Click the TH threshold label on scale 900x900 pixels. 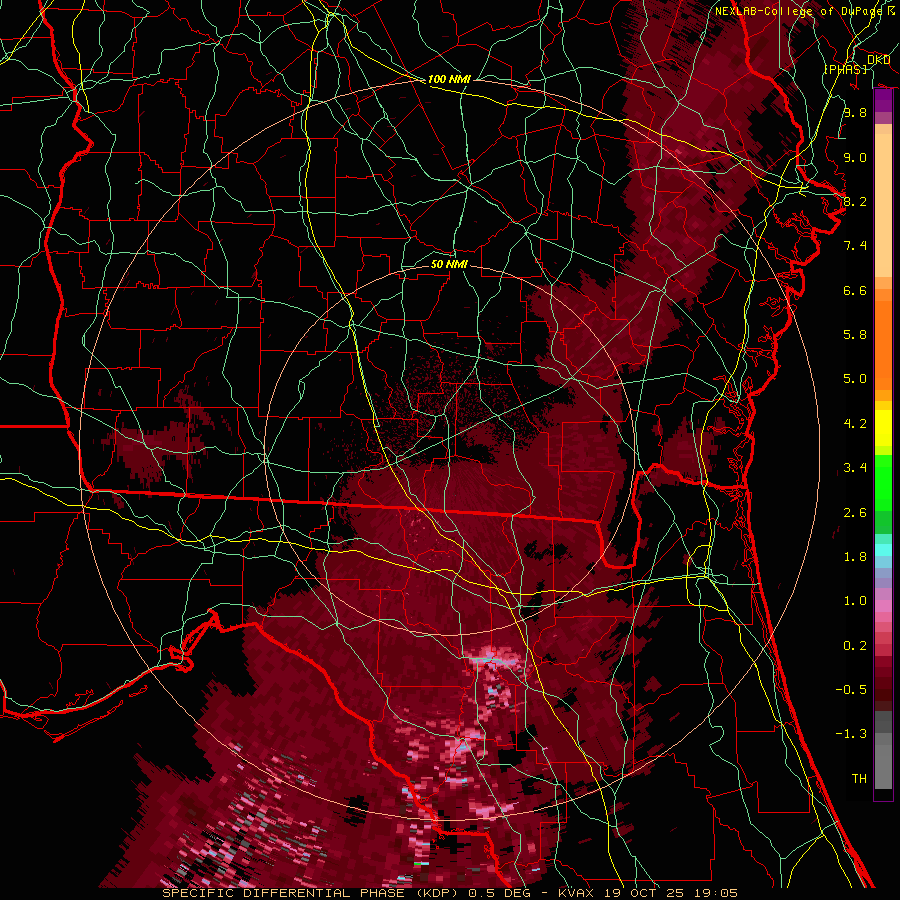(859, 779)
